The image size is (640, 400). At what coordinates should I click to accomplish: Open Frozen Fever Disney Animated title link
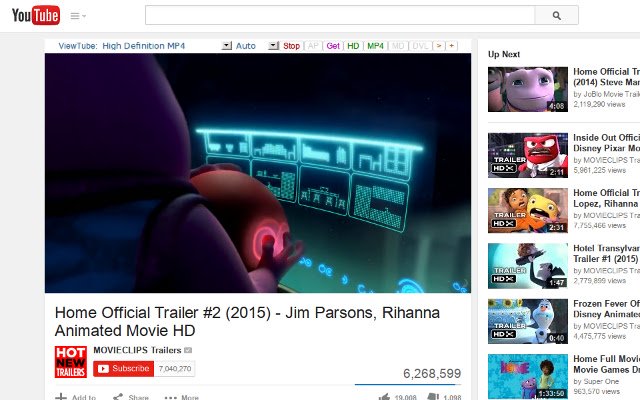pos(607,309)
